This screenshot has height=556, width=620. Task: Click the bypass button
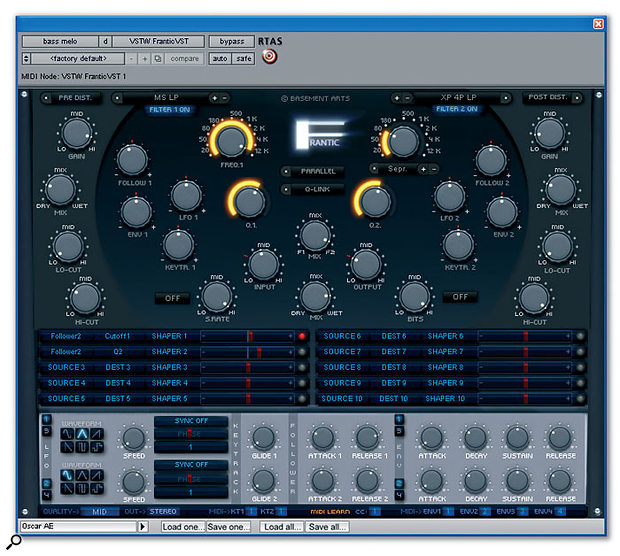click(231, 42)
